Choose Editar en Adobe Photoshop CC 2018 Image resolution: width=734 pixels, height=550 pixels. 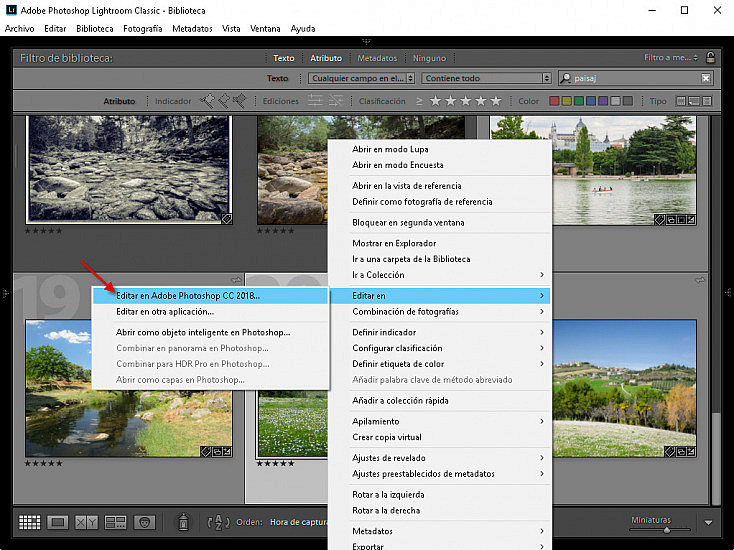210,295
